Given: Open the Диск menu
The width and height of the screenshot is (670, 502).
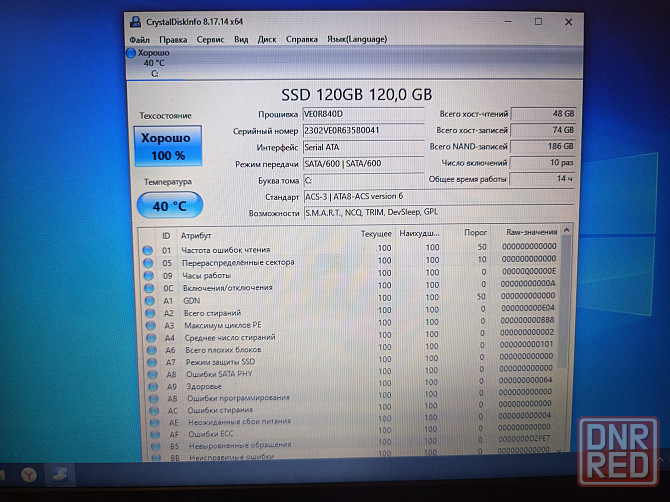Looking at the screenshot, I should 267,40.
